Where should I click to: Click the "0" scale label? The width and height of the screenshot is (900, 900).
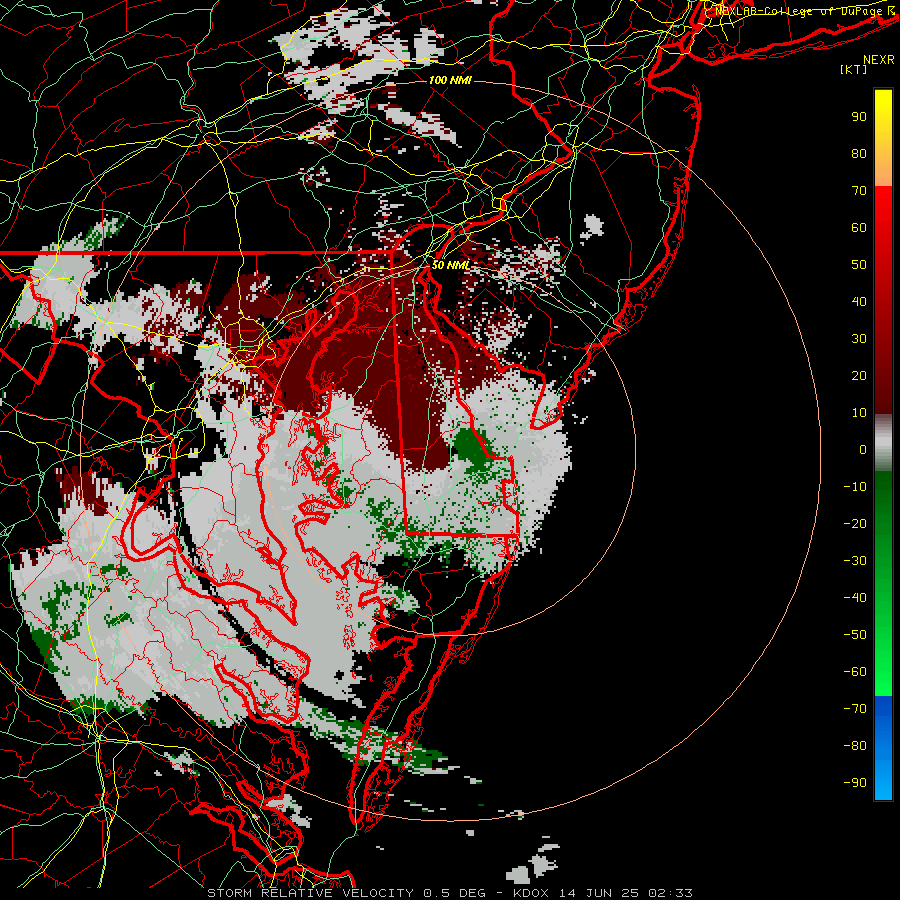pos(863,450)
